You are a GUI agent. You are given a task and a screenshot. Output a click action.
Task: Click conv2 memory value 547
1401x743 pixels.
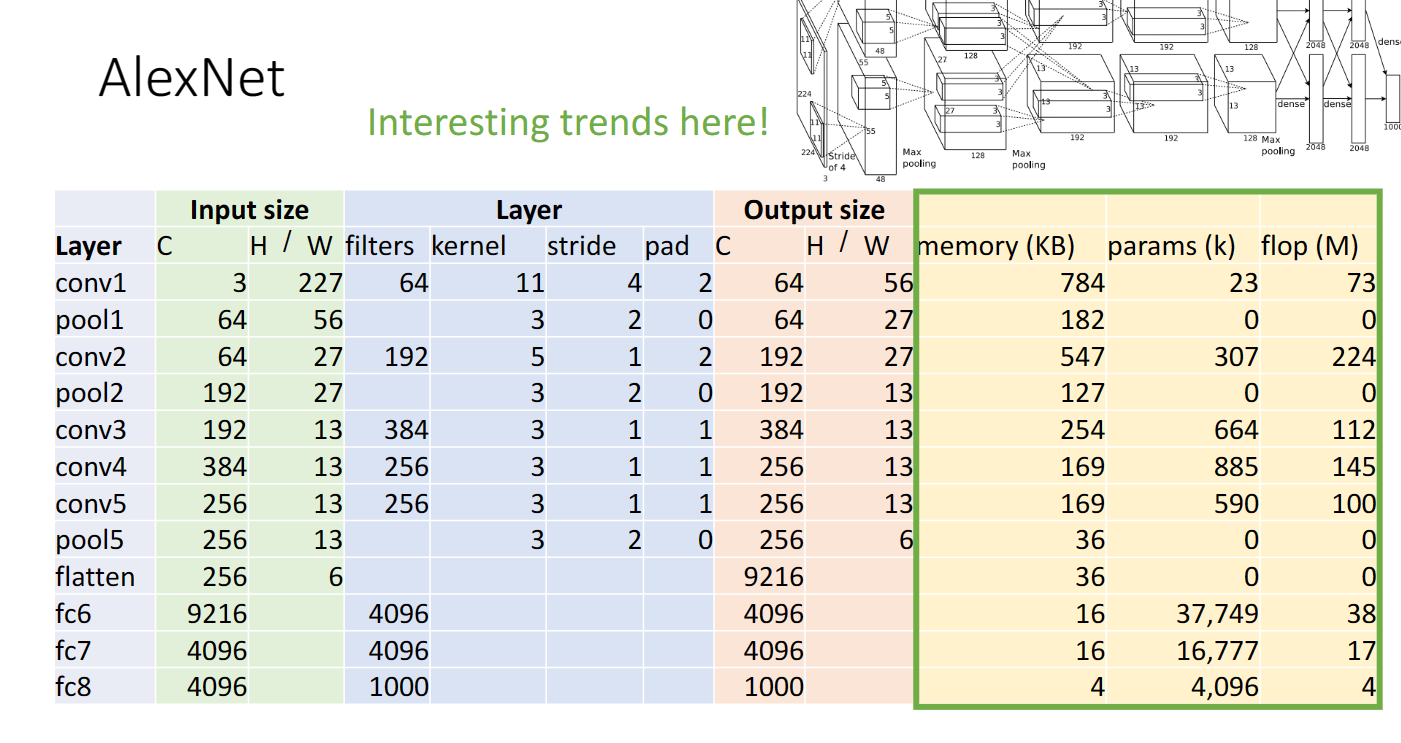tap(1082, 356)
